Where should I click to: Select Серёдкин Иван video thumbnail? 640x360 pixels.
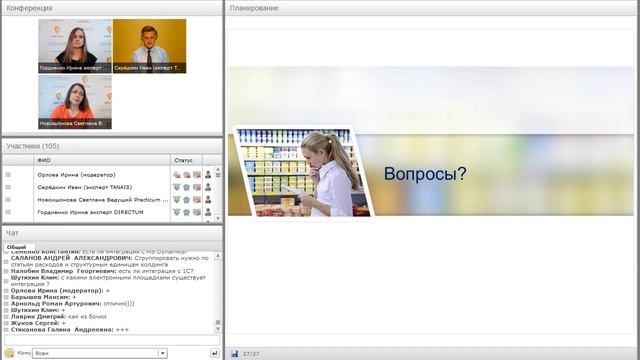coord(149,46)
